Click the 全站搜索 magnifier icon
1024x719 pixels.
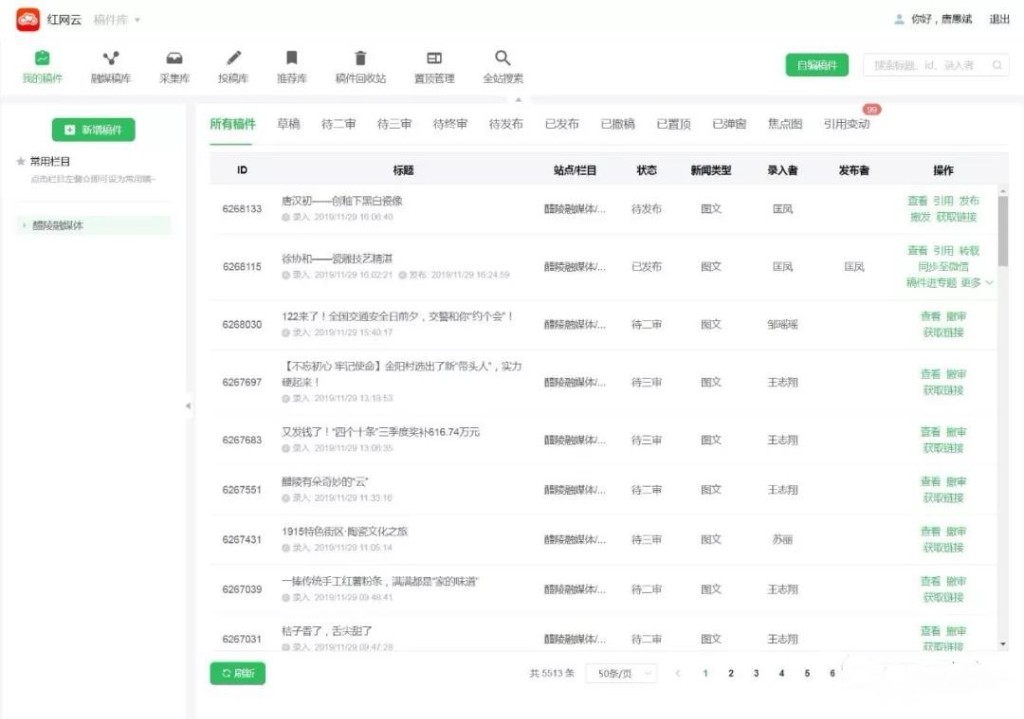point(502,59)
